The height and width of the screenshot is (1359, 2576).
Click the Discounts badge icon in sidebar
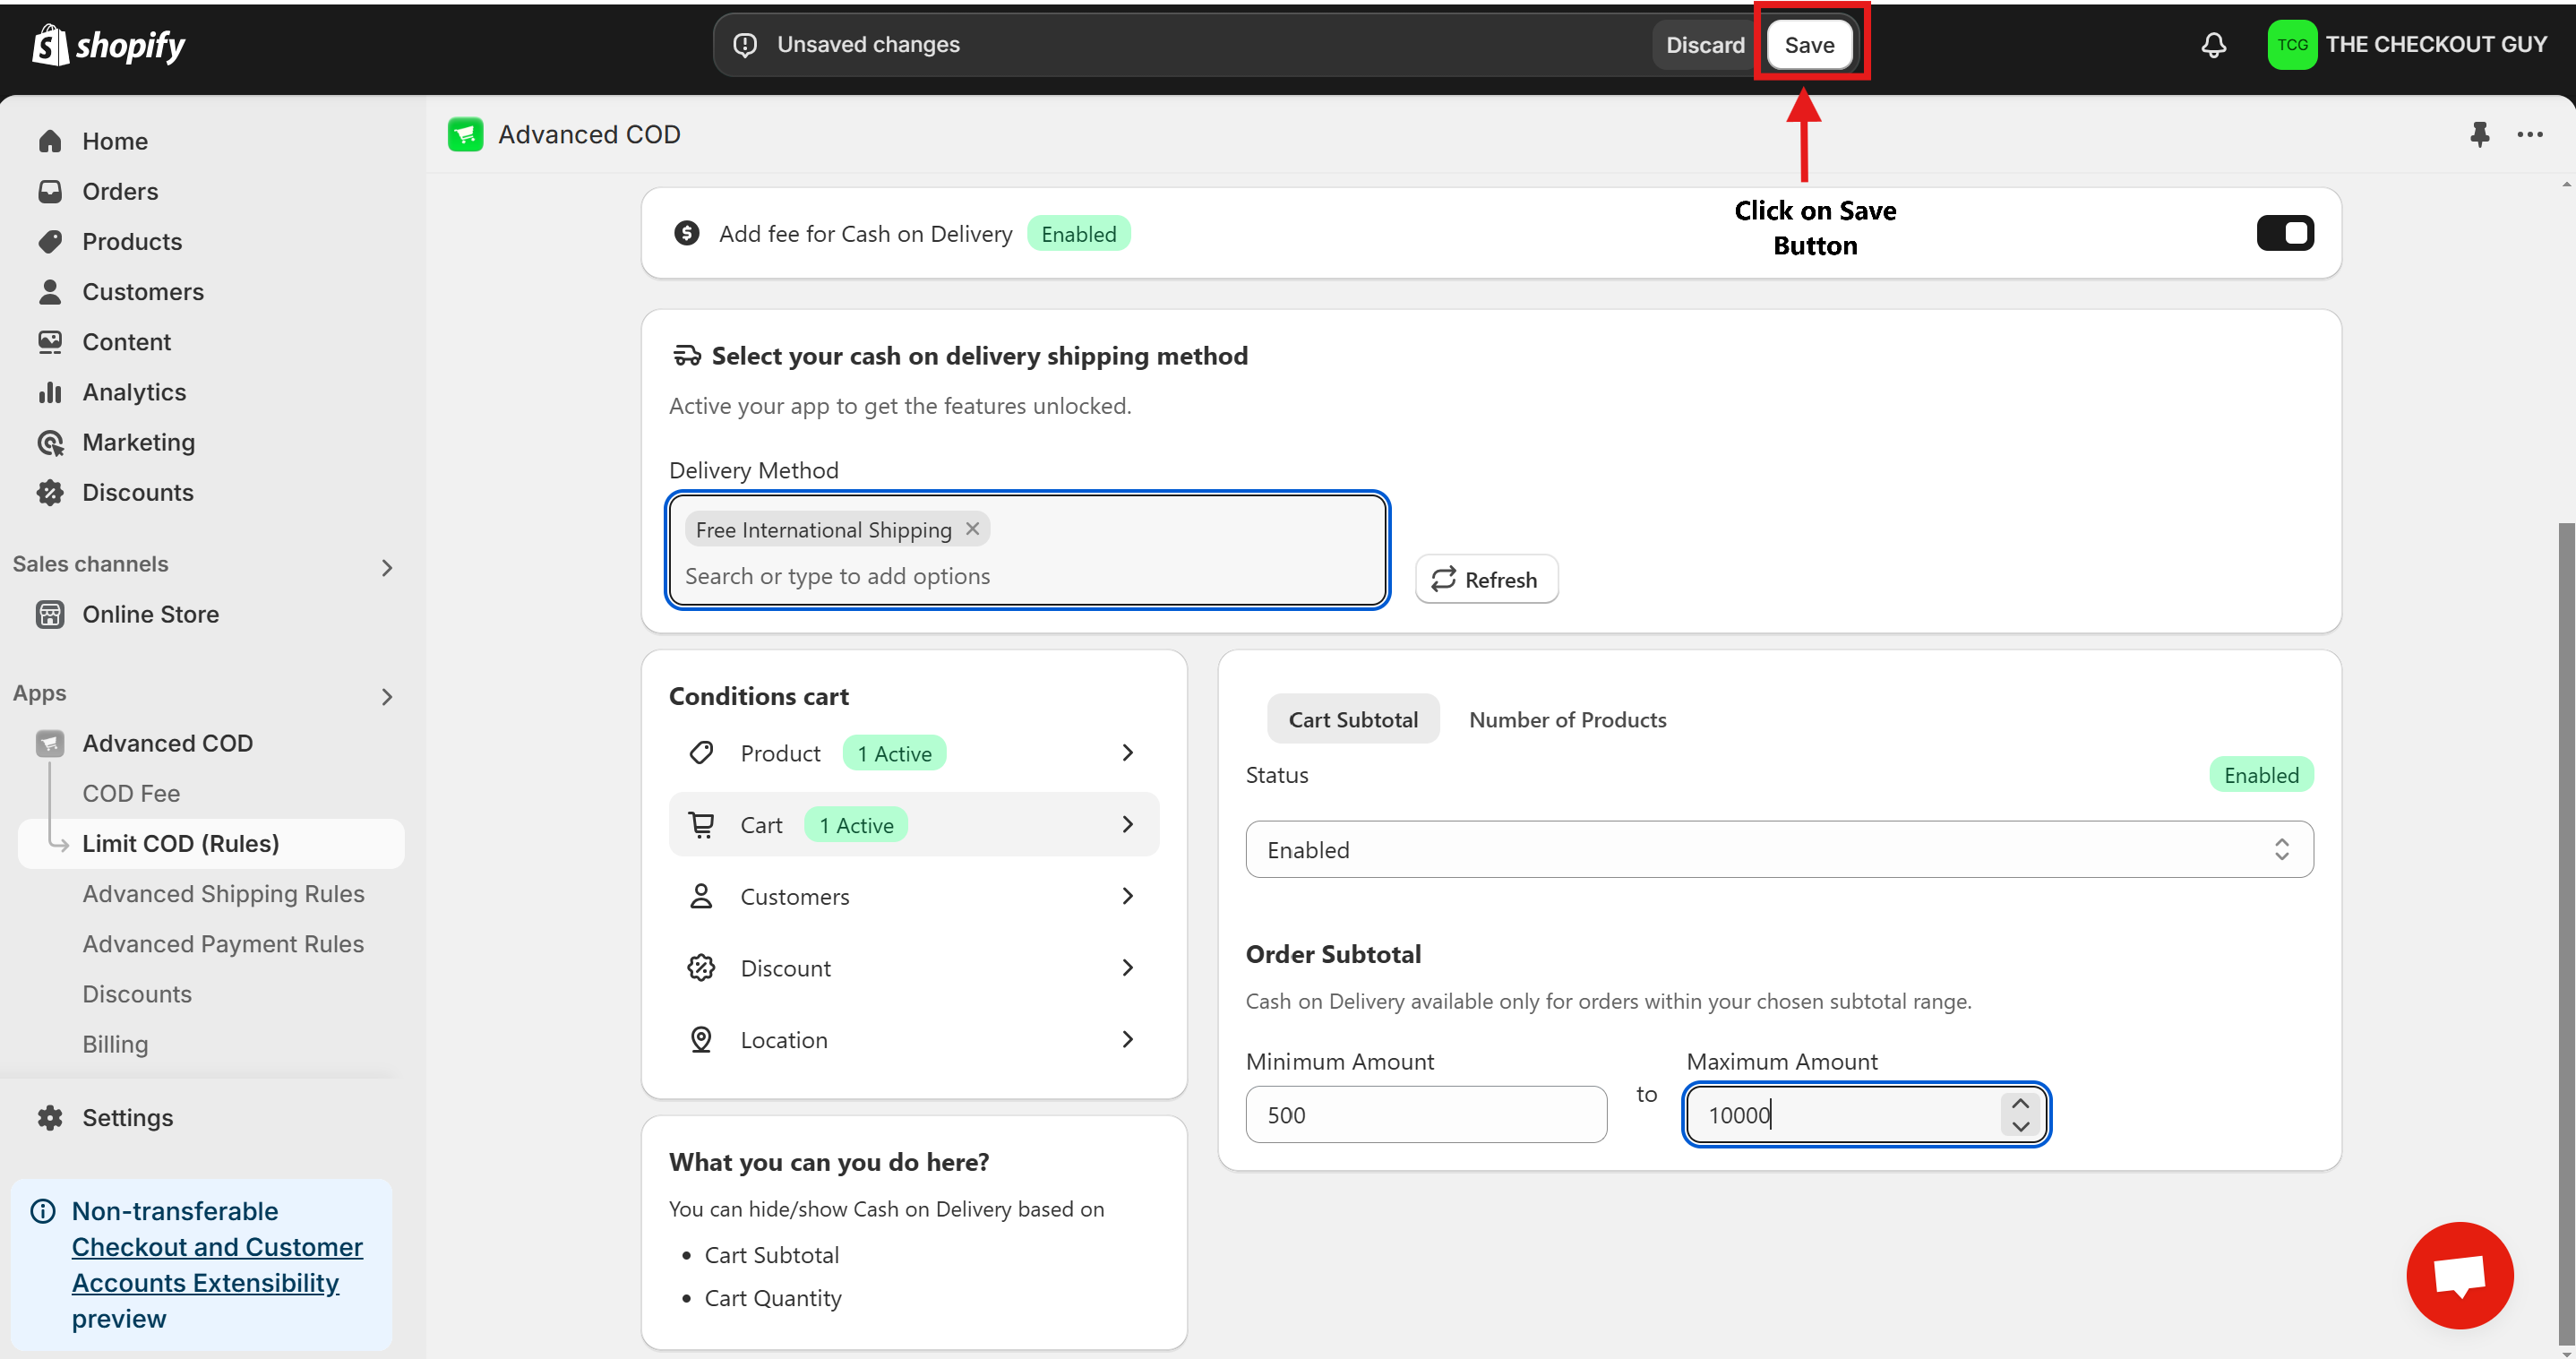[50, 492]
